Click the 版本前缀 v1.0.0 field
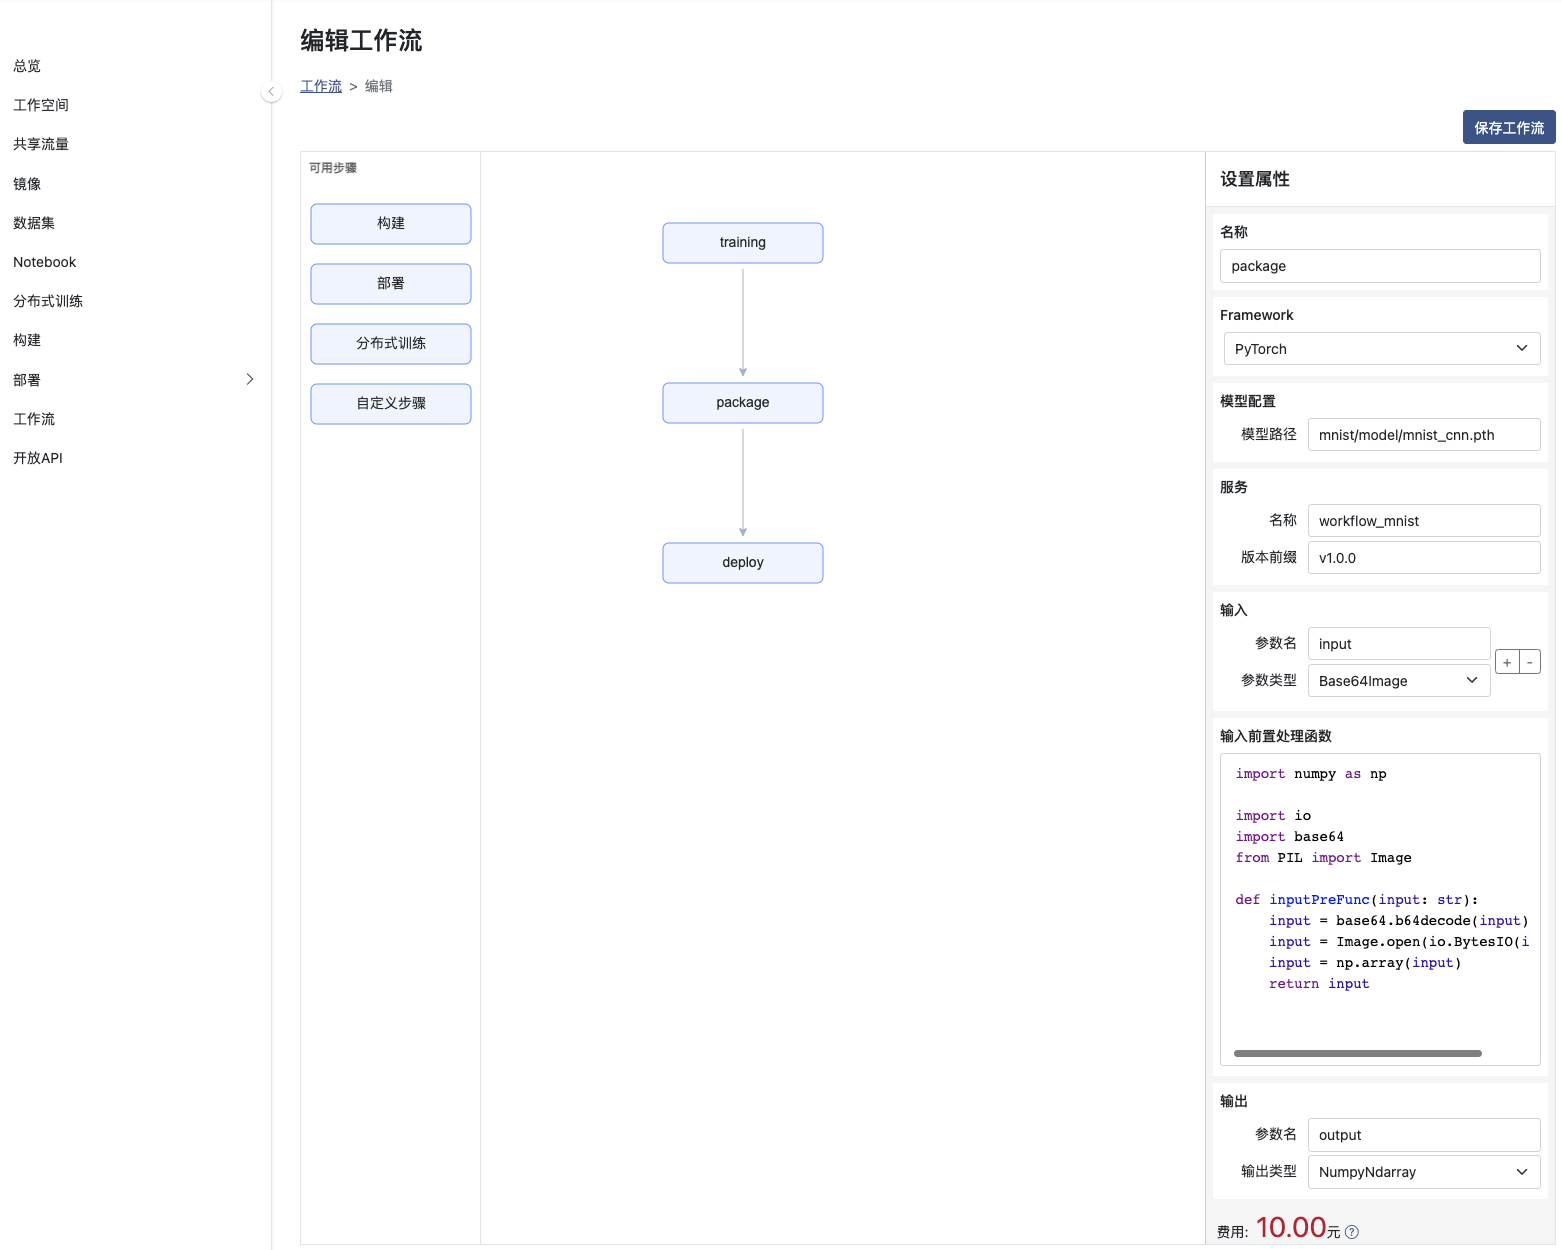This screenshot has width=1562, height=1250. [x=1423, y=558]
